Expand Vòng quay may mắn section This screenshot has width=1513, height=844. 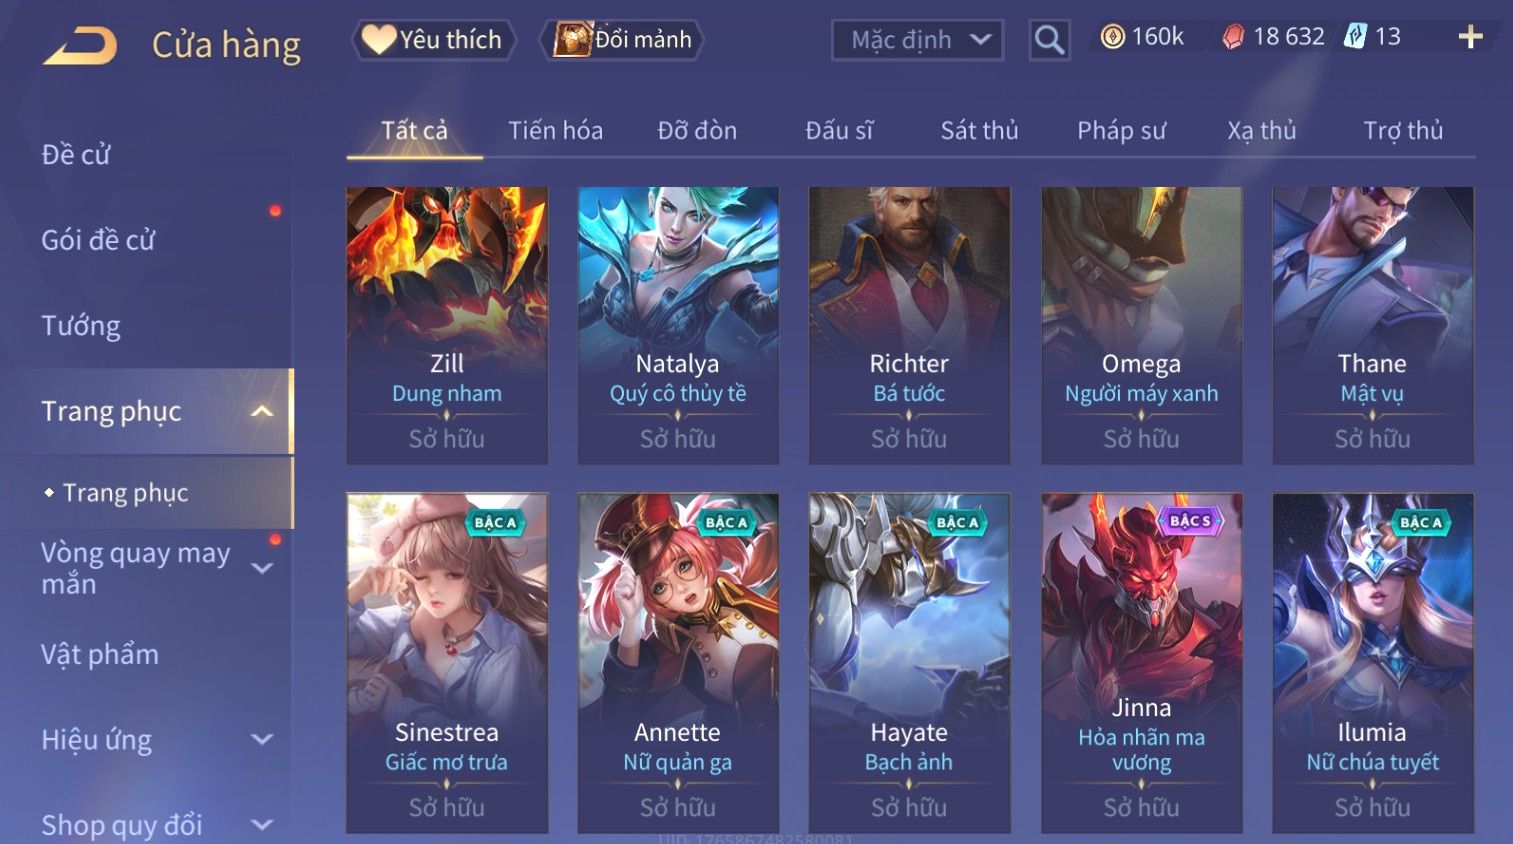click(262, 568)
